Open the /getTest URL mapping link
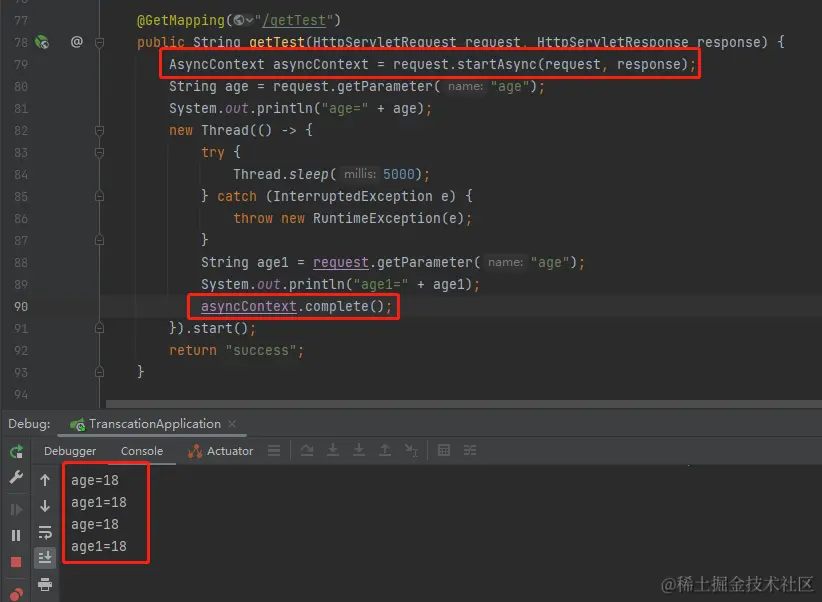This screenshot has width=822, height=602. tap(294, 20)
